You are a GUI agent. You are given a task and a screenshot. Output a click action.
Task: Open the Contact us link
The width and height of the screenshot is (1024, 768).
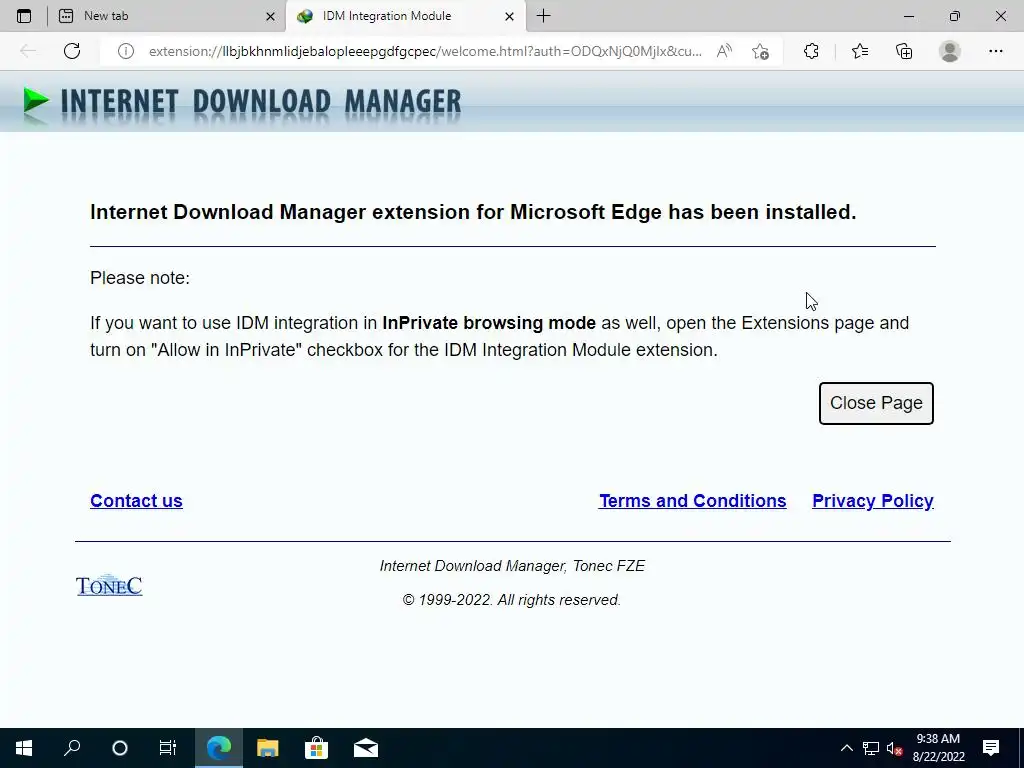pos(136,501)
